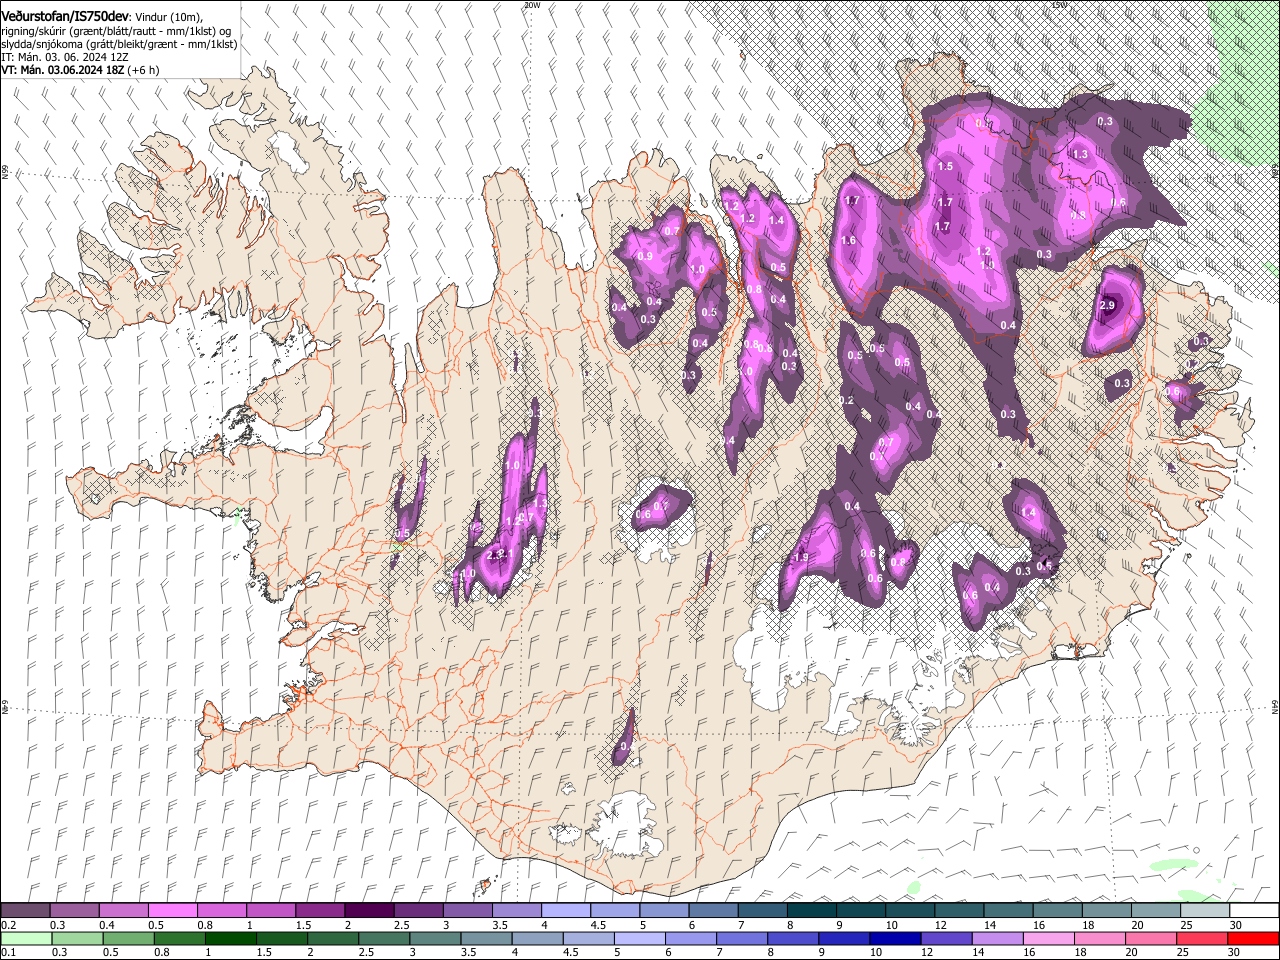Pick the white upper legend swatch at 30
This screenshot has height=960, width=1280.
click(x=1254, y=910)
